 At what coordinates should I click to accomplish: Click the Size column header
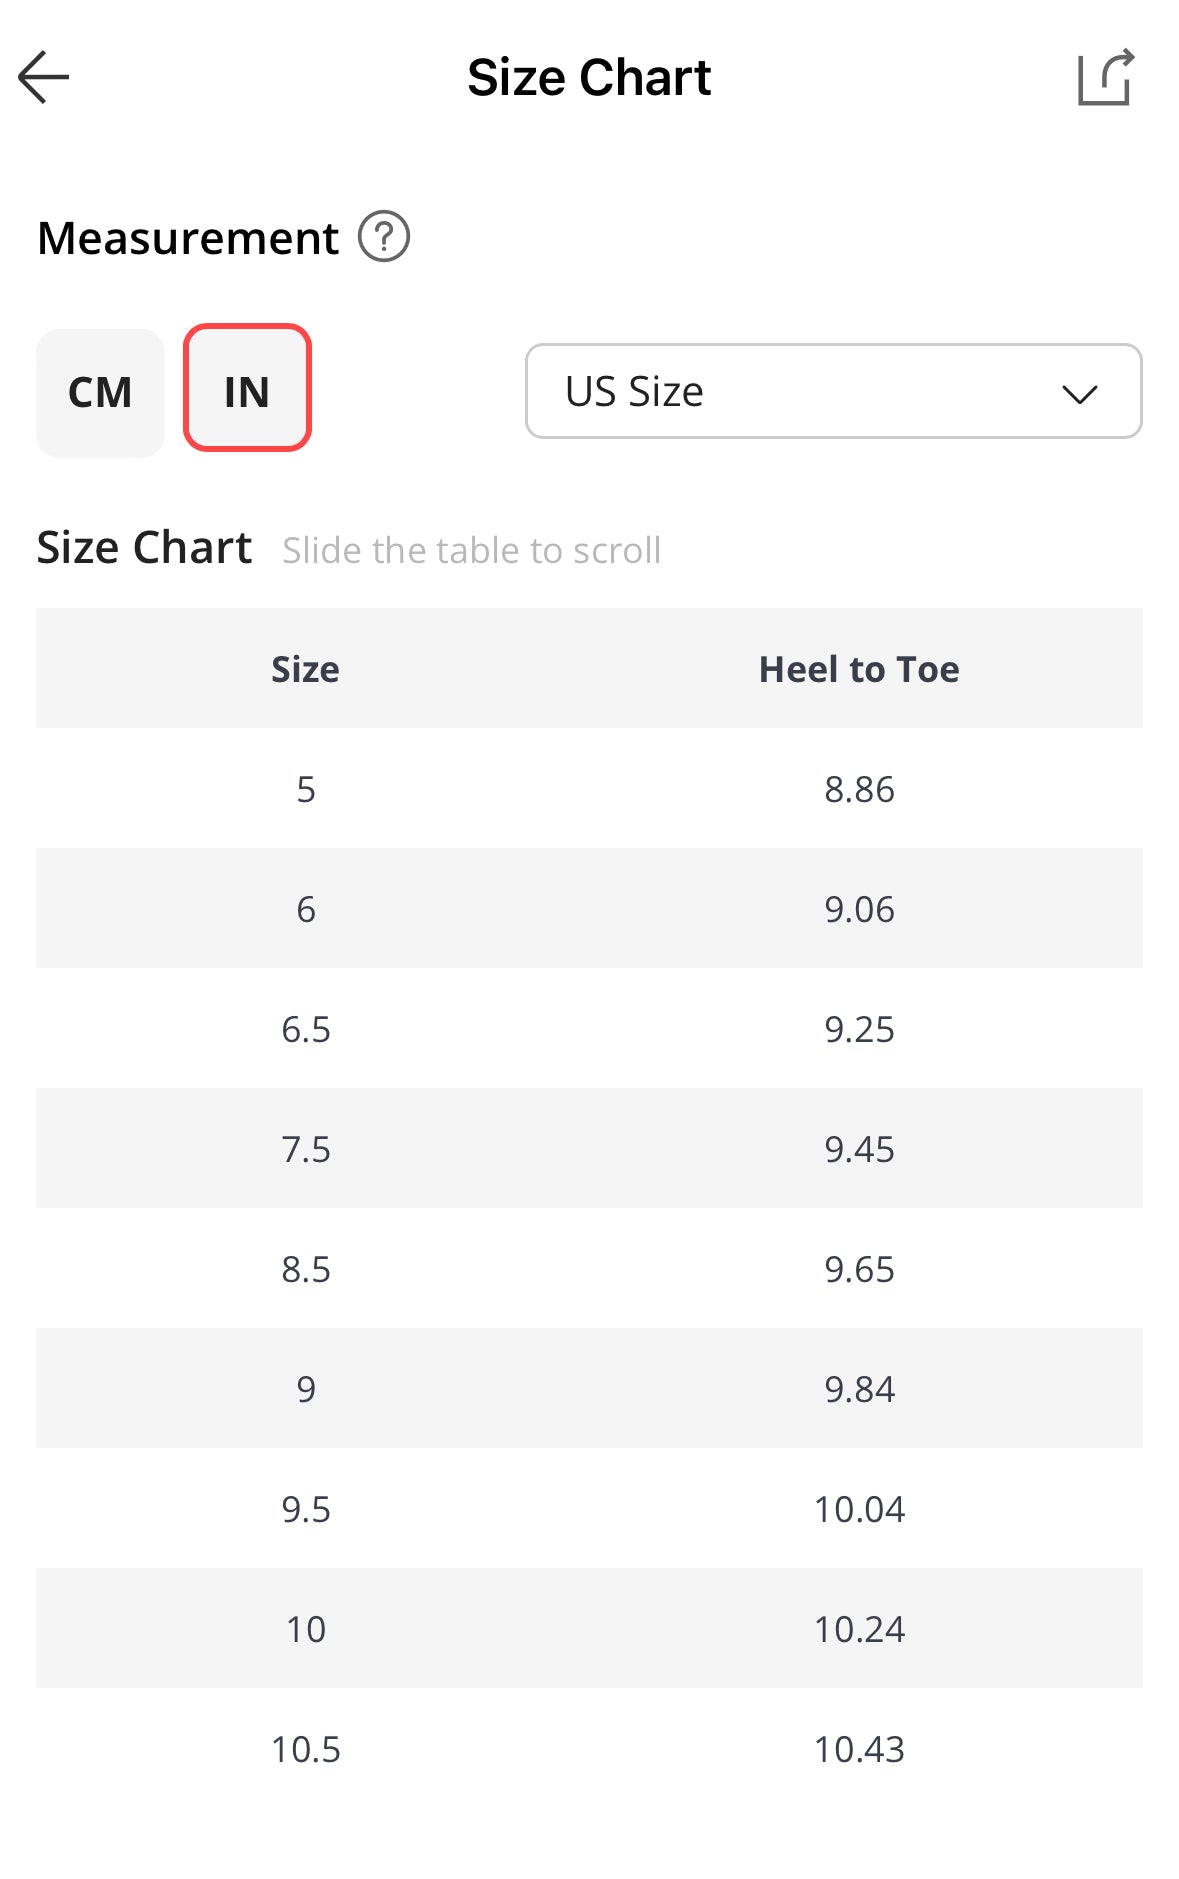click(305, 669)
